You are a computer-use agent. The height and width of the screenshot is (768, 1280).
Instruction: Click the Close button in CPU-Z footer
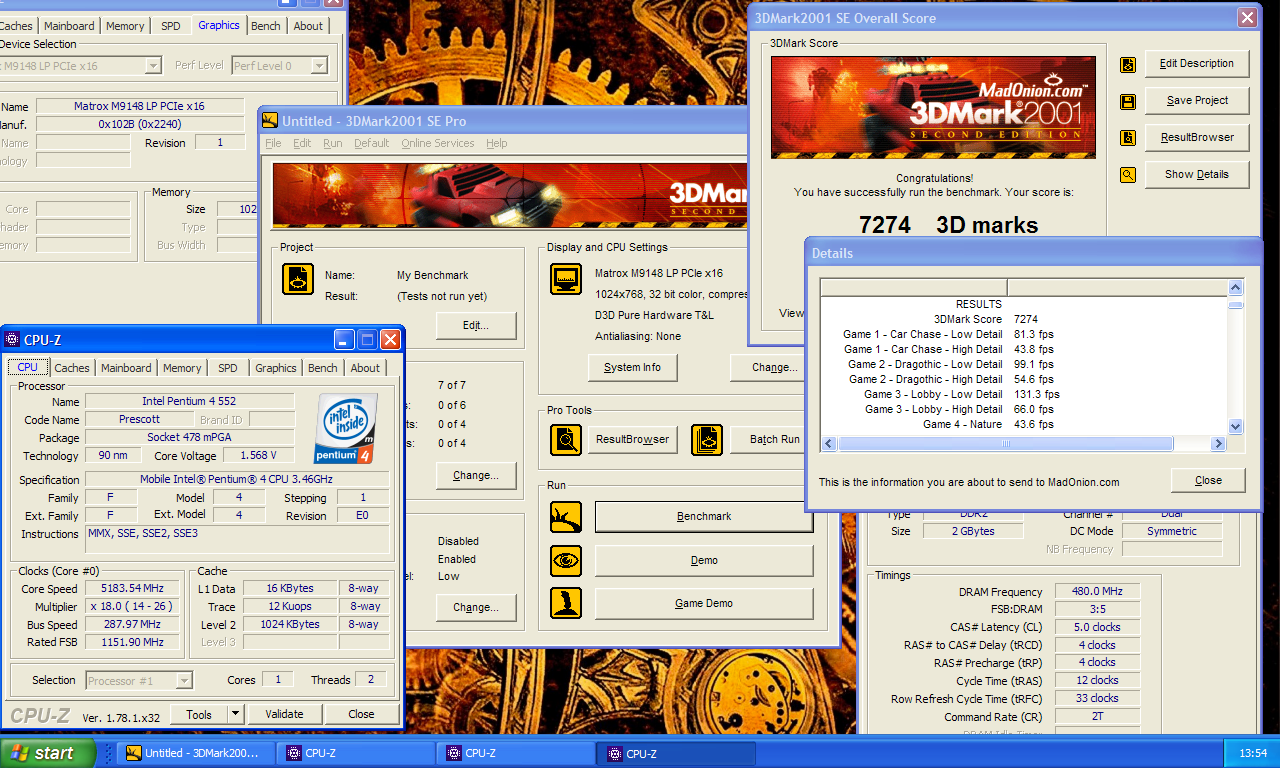pos(361,714)
